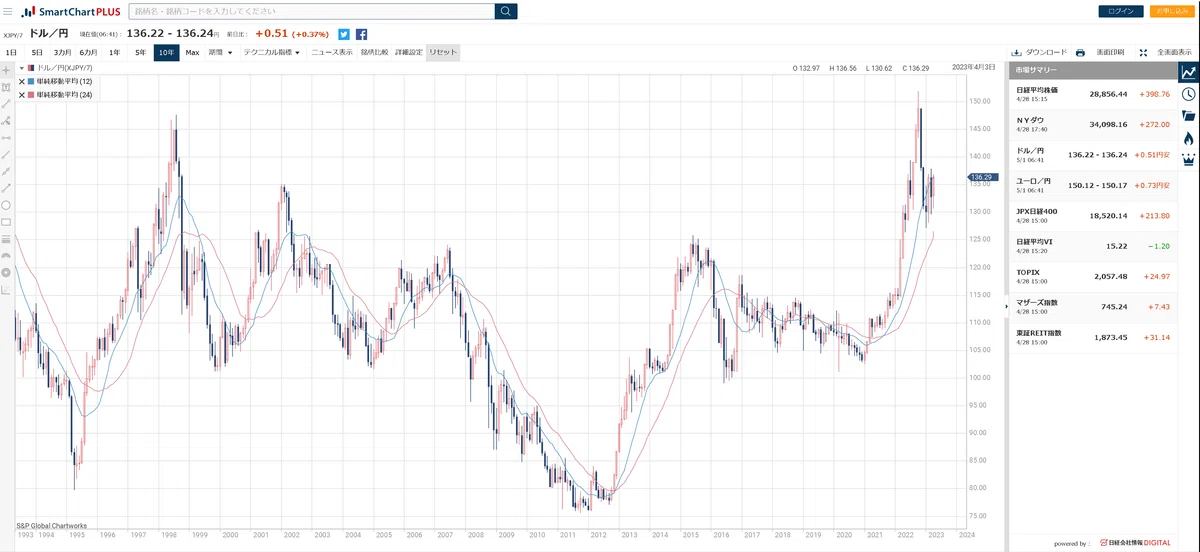Open JPX日経400 summary row
The height and width of the screenshot is (552, 1200).
(1092, 215)
